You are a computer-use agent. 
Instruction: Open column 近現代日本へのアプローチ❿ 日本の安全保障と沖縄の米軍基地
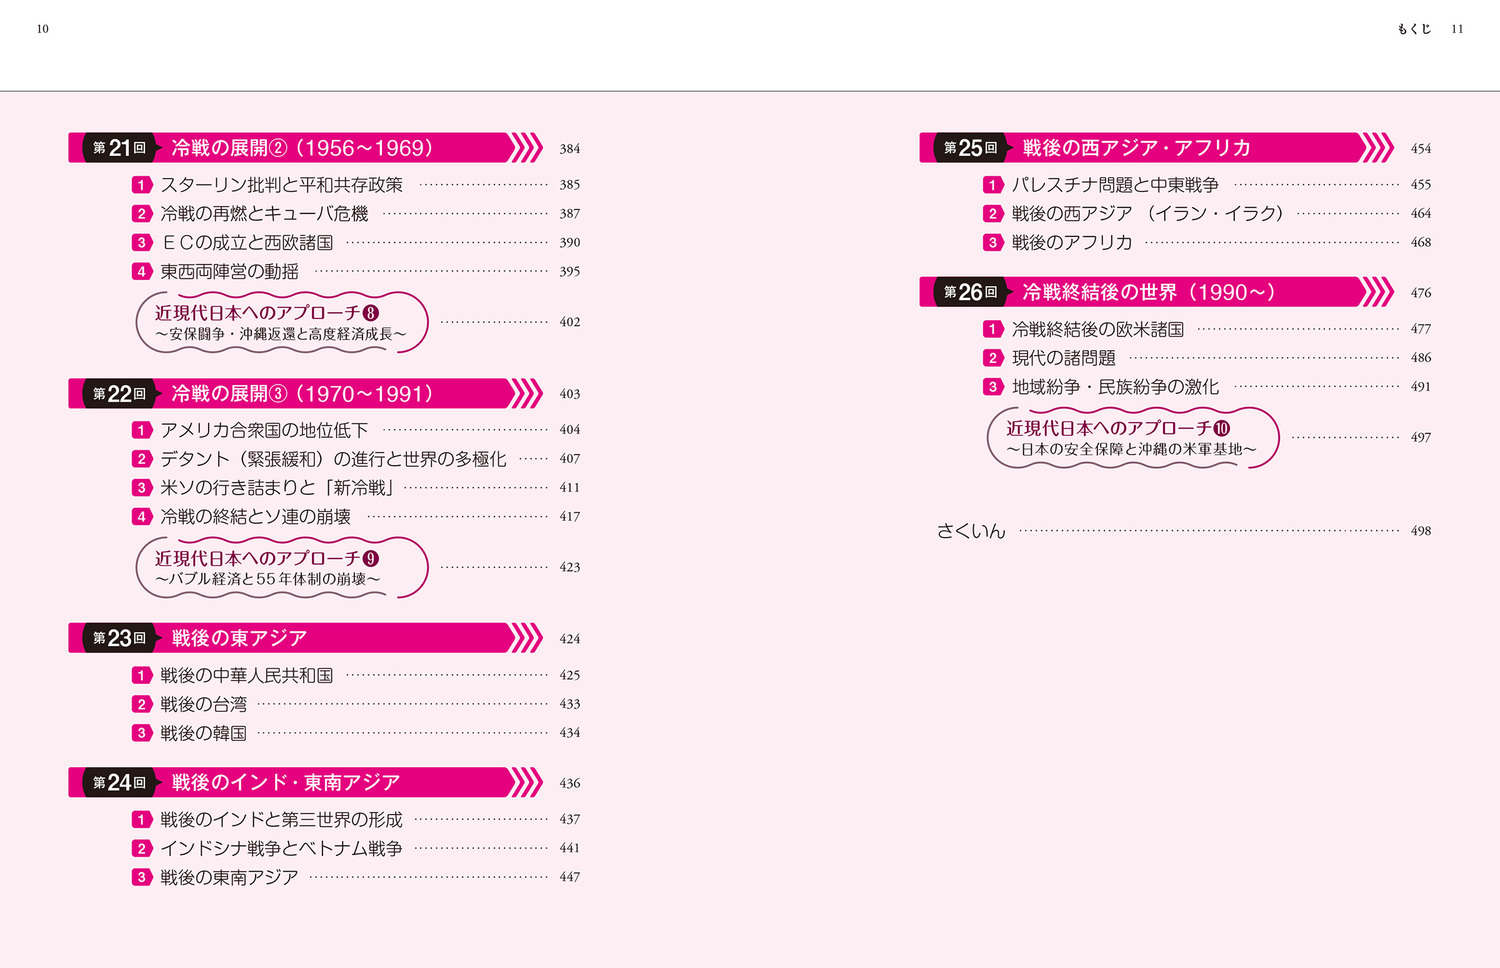[x=1133, y=438]
